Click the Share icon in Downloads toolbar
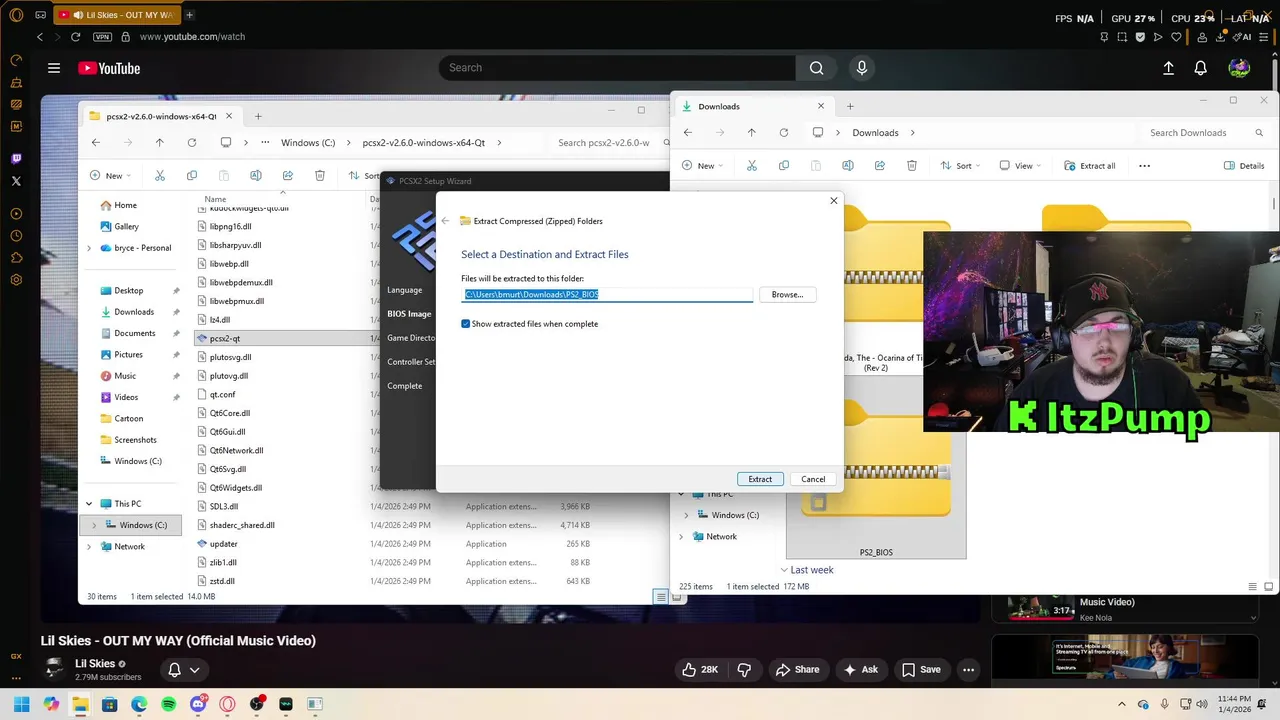1280x720 pixels. coord(880,166)
